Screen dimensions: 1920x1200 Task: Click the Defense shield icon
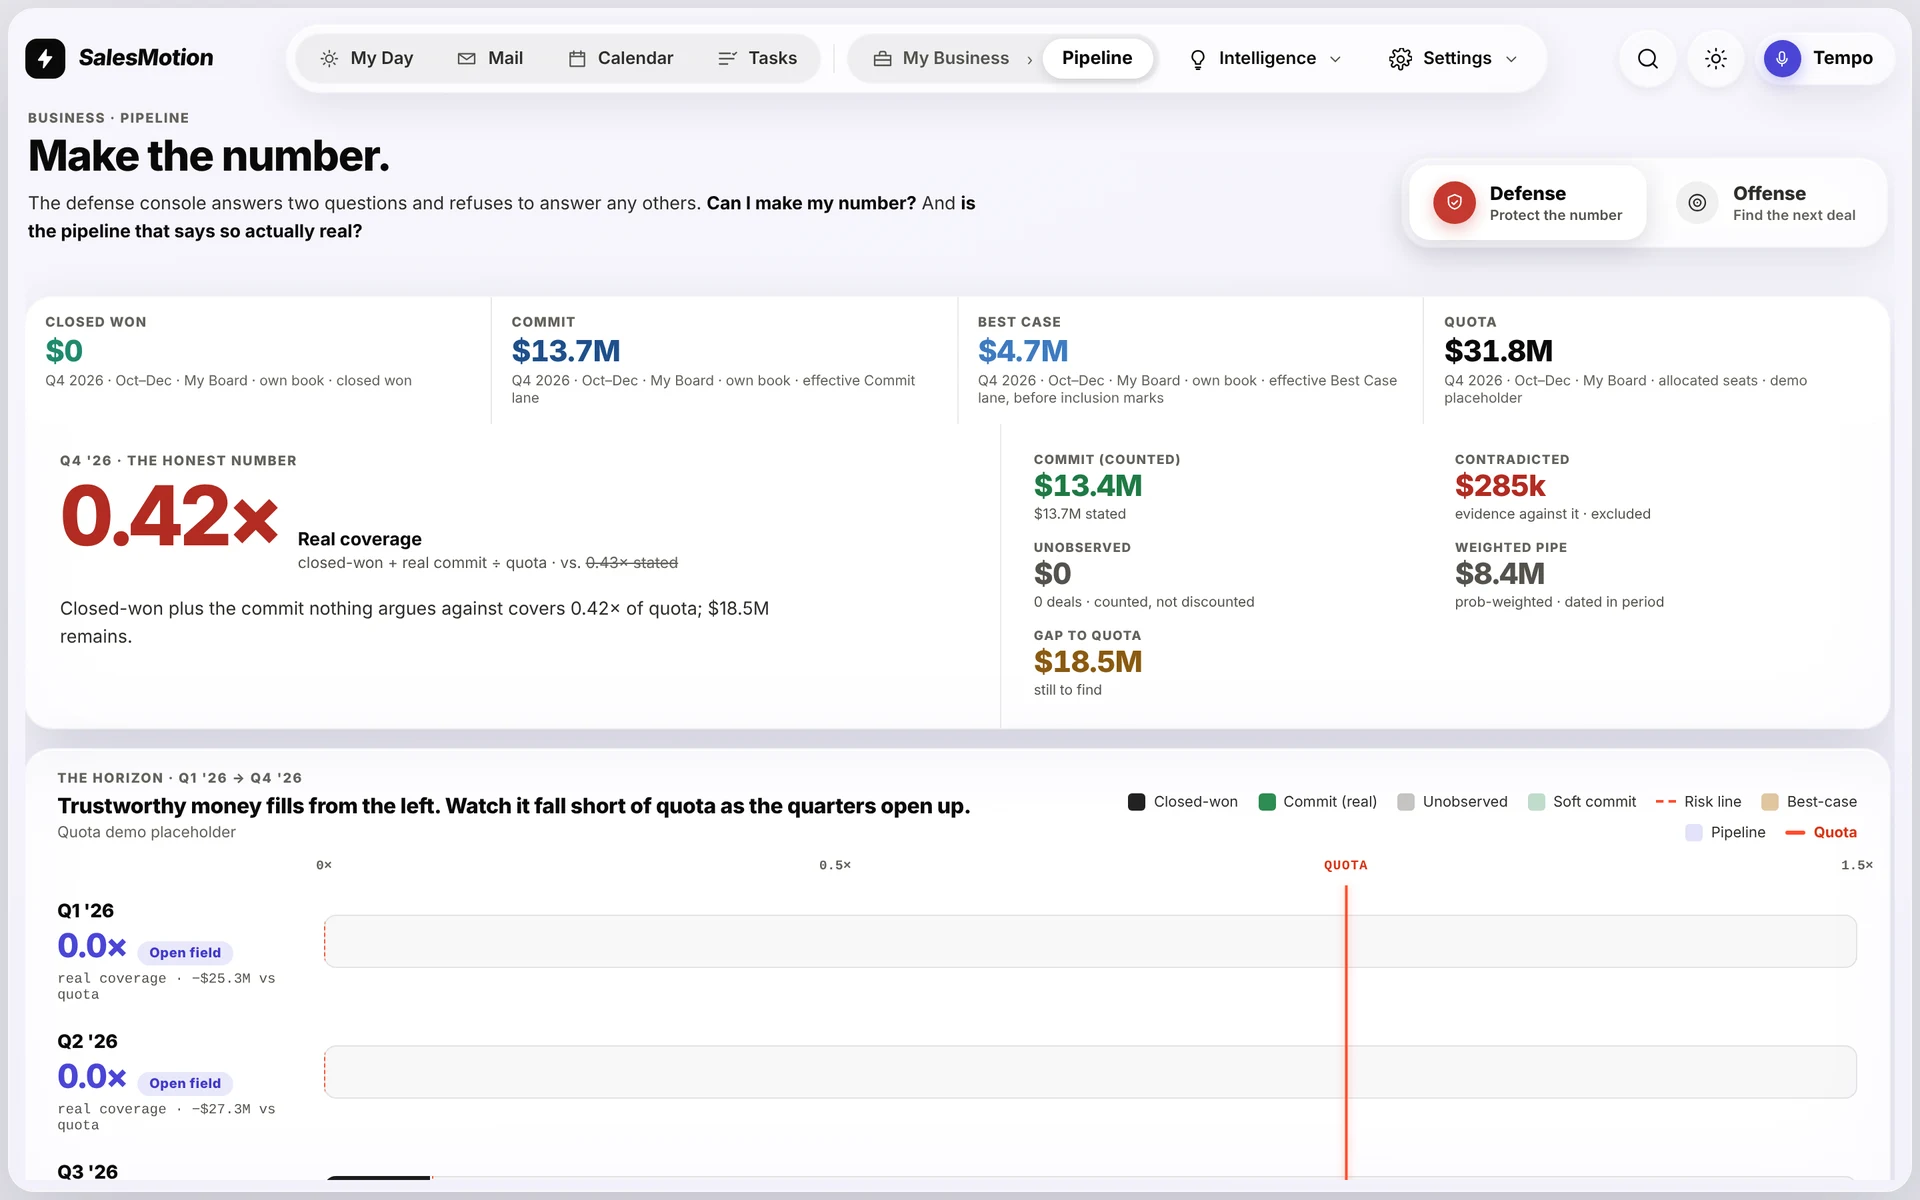pyautogui.click(x=1454, y=203)
